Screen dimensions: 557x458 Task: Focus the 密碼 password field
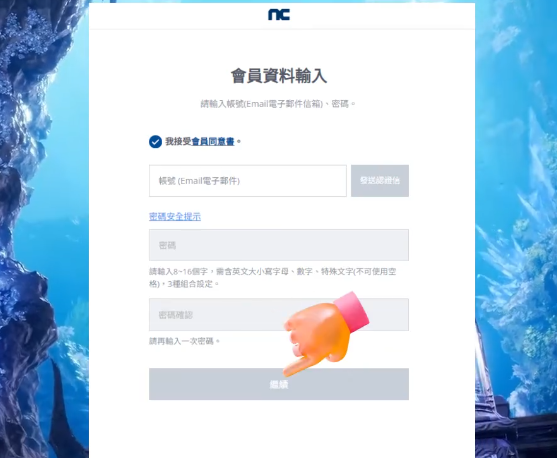tap(279, 245)
